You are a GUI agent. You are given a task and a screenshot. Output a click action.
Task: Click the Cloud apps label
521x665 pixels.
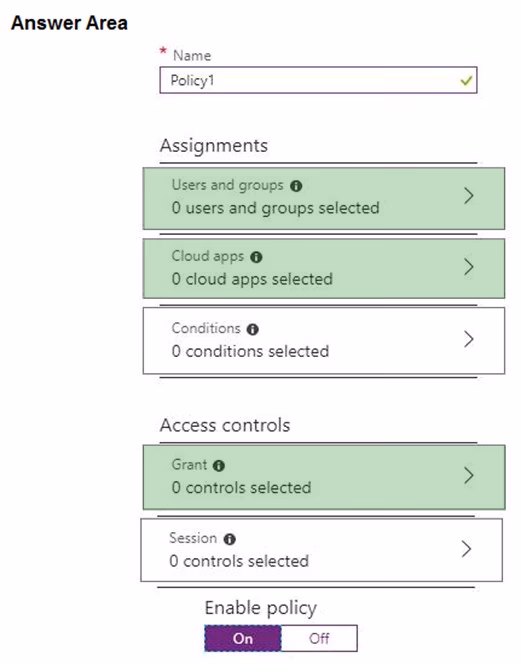pos(208,256)
